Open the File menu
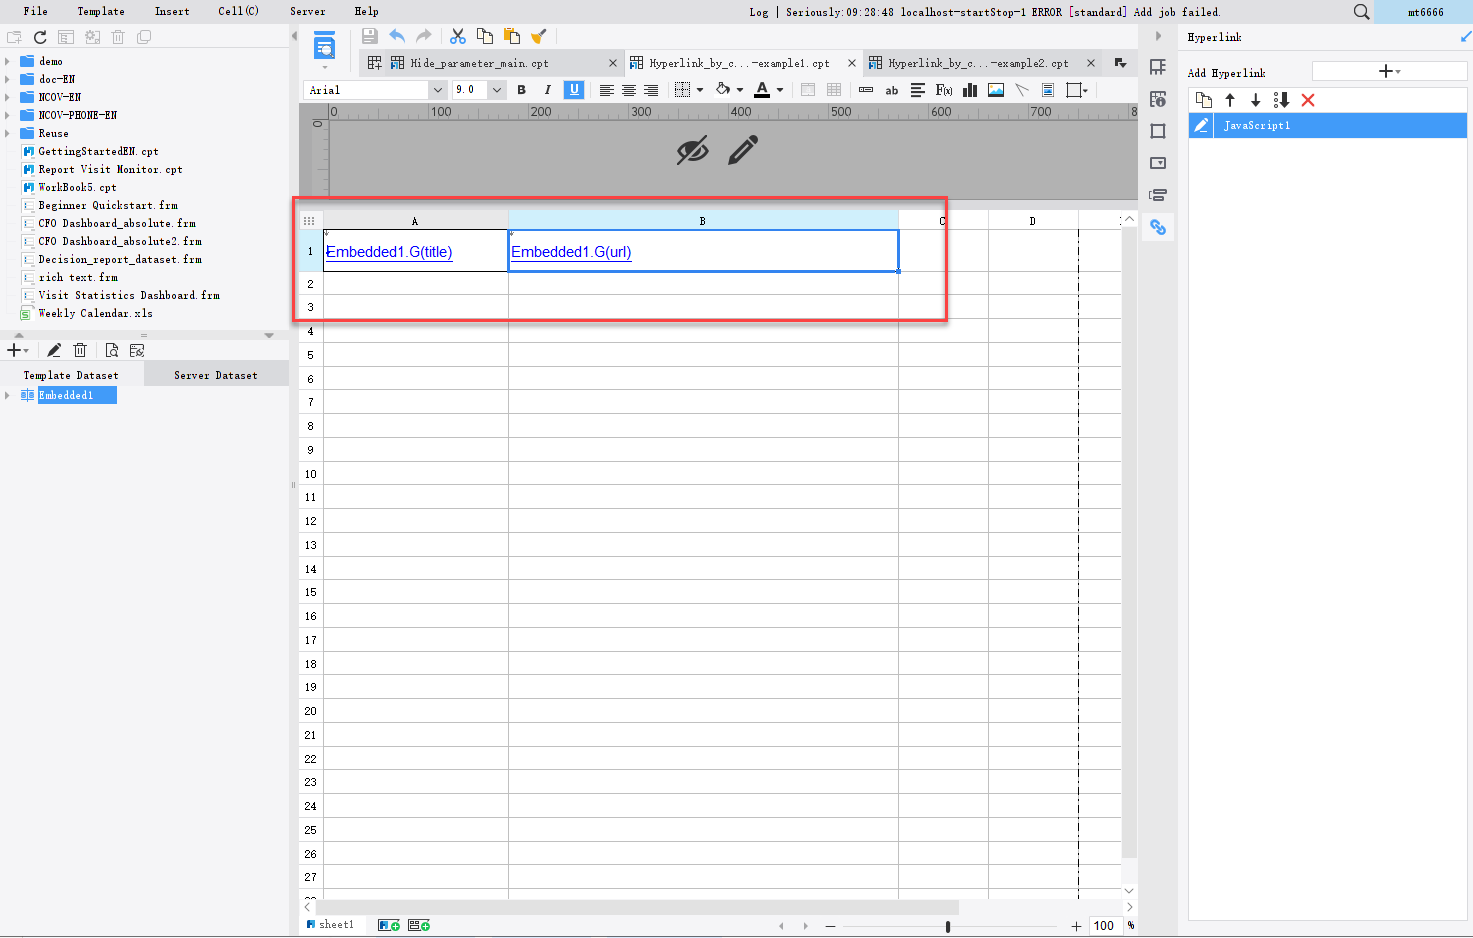1473x938 pixels. (35, 12)
